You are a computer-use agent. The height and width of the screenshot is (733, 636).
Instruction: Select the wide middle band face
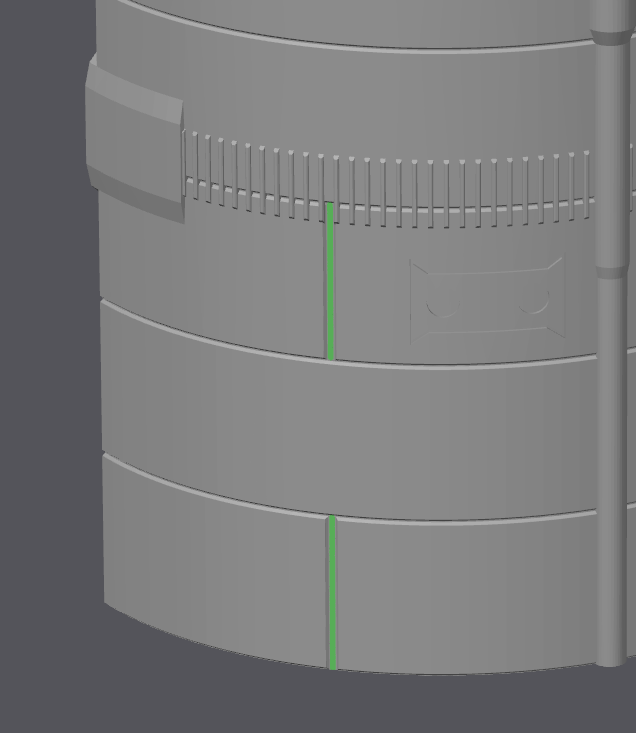point(350,430)
